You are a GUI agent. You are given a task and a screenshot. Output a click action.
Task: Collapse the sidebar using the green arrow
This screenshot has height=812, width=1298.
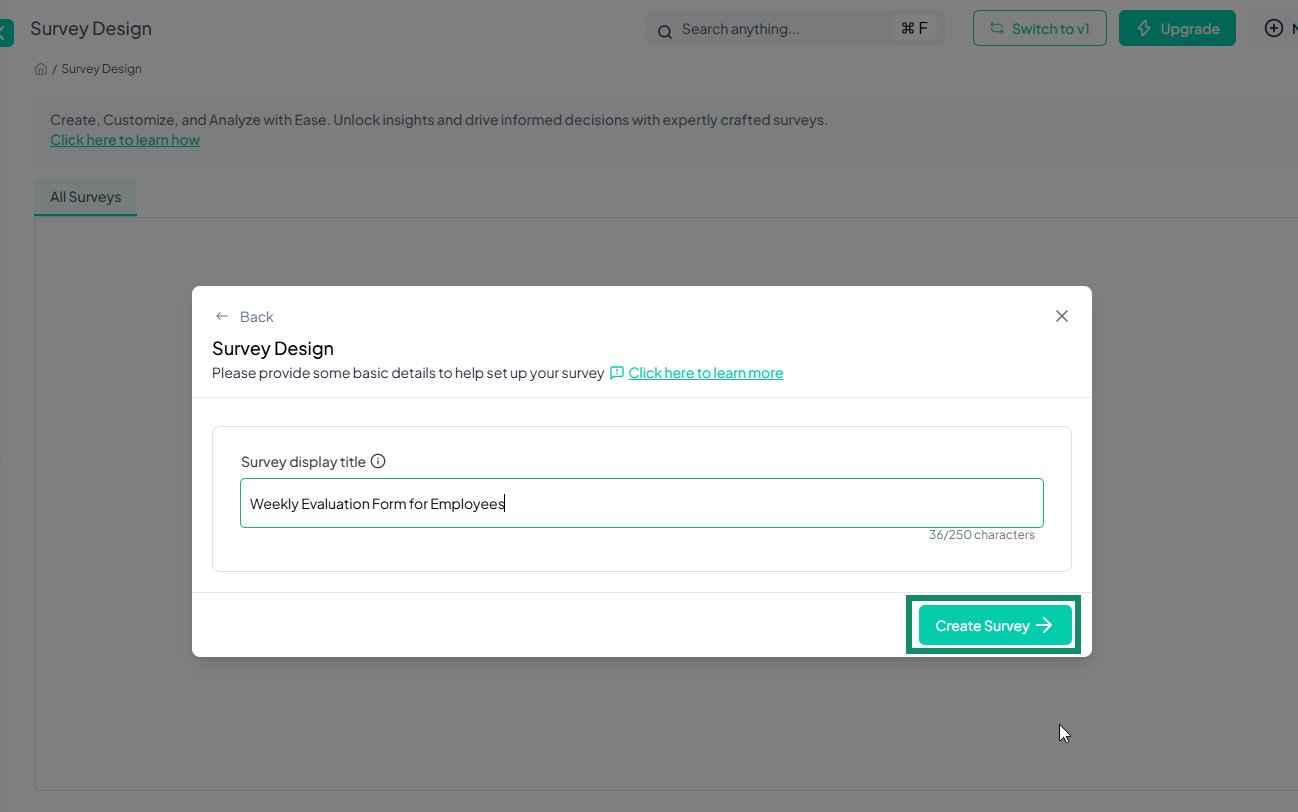click(6, 33)
